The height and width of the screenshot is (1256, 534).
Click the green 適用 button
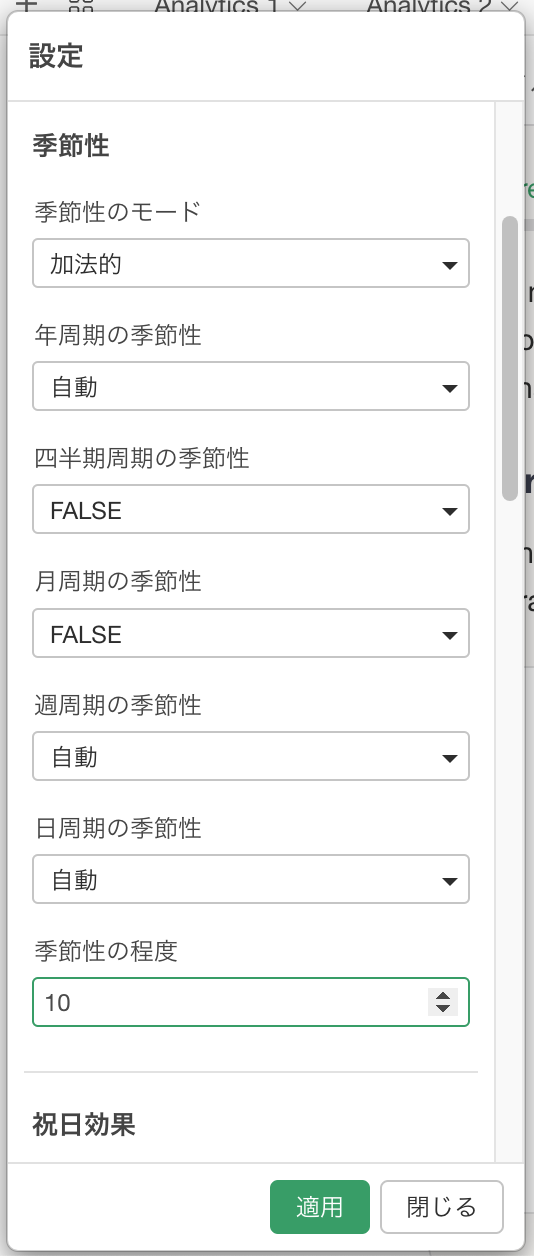click(x=320, y=1207)
